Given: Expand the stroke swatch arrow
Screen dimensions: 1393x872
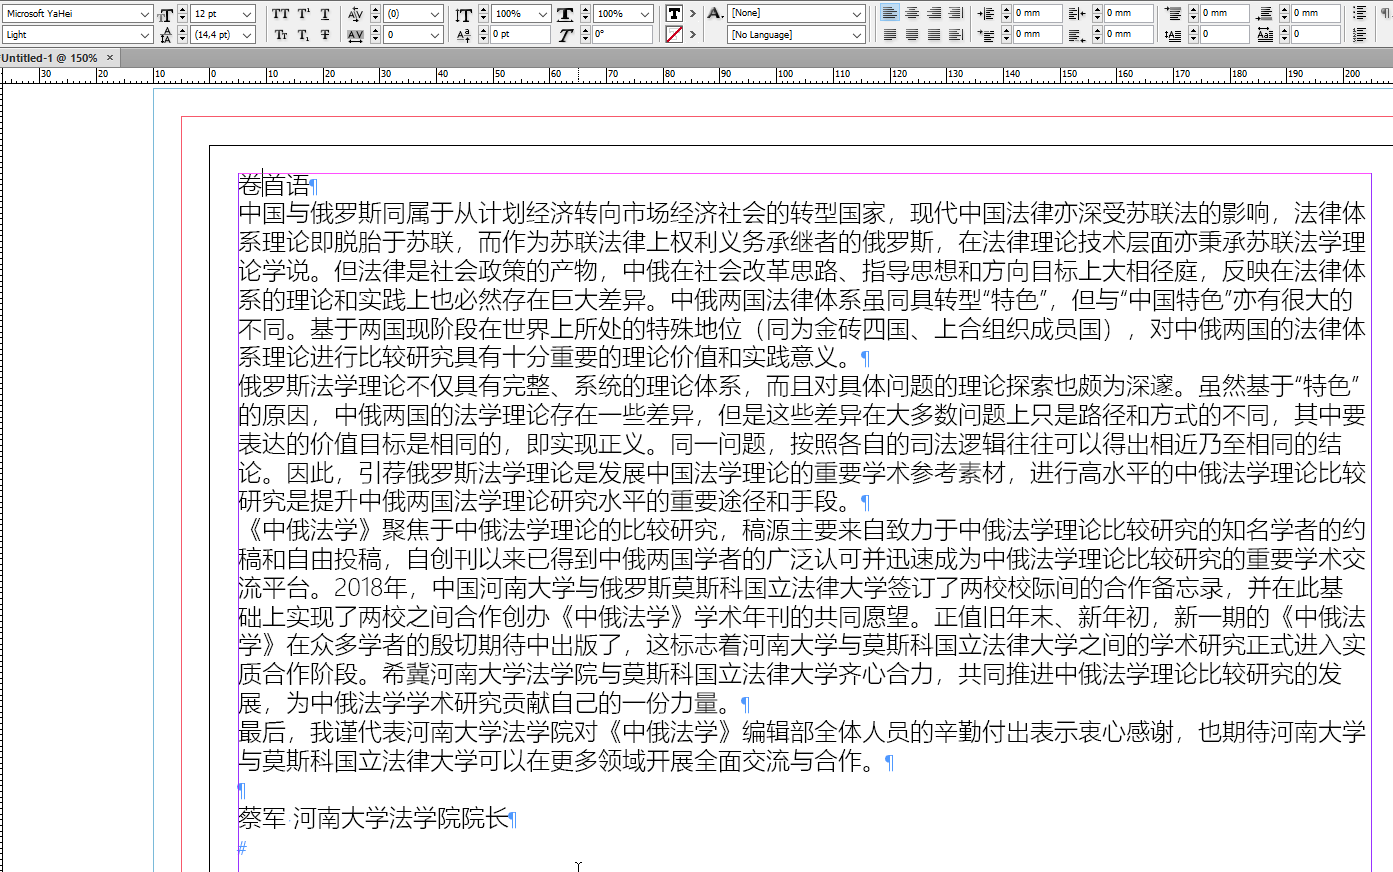Looking at the screenshot, I should pos(692,35).
